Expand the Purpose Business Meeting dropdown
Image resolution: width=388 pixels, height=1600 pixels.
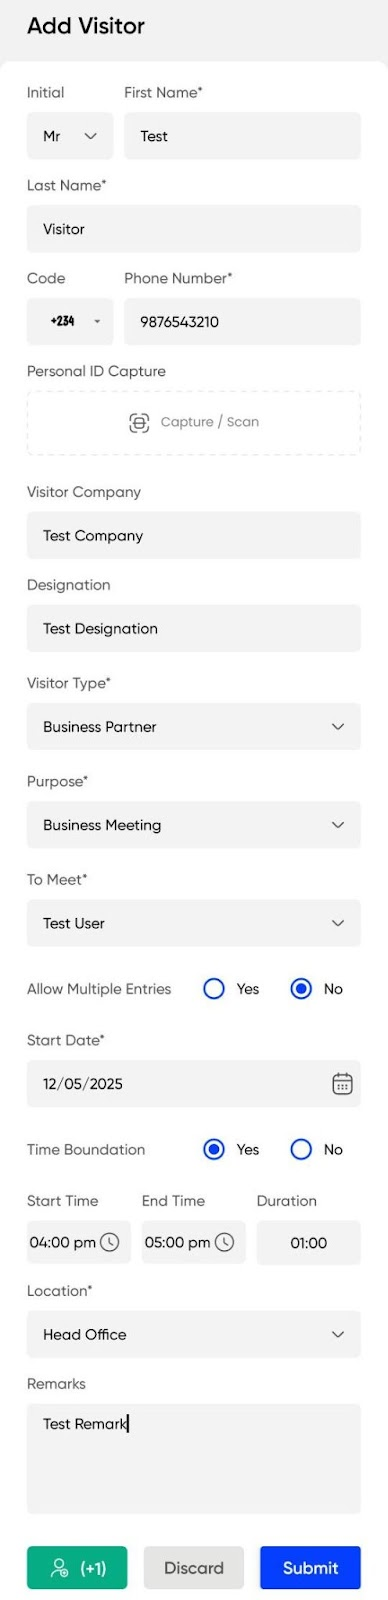point(194,825)
